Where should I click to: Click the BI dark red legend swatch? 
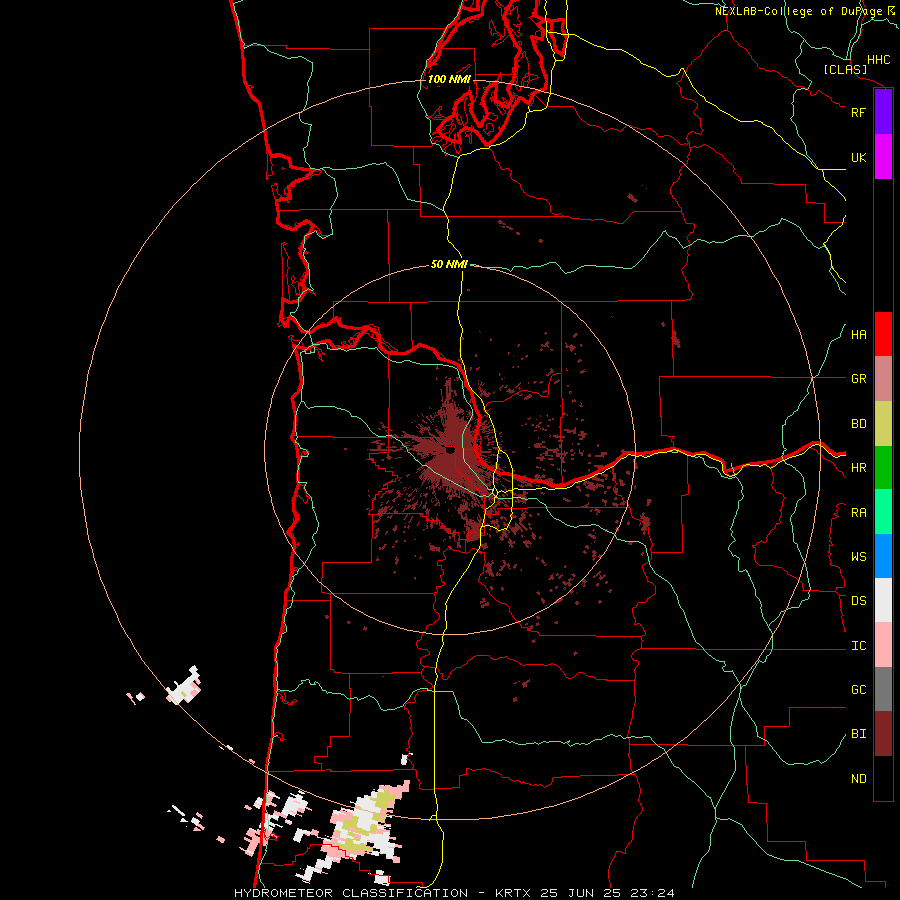[883, 734]
